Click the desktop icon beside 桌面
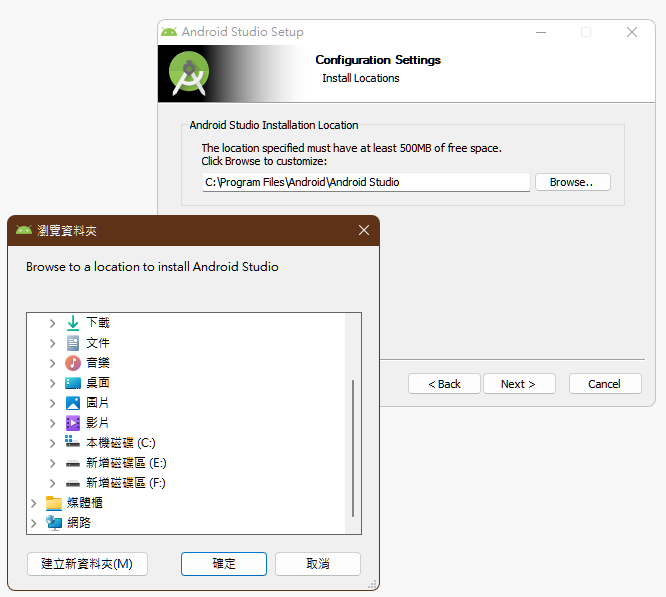Viewport: 666px width, 597px height. coord(73,383)
